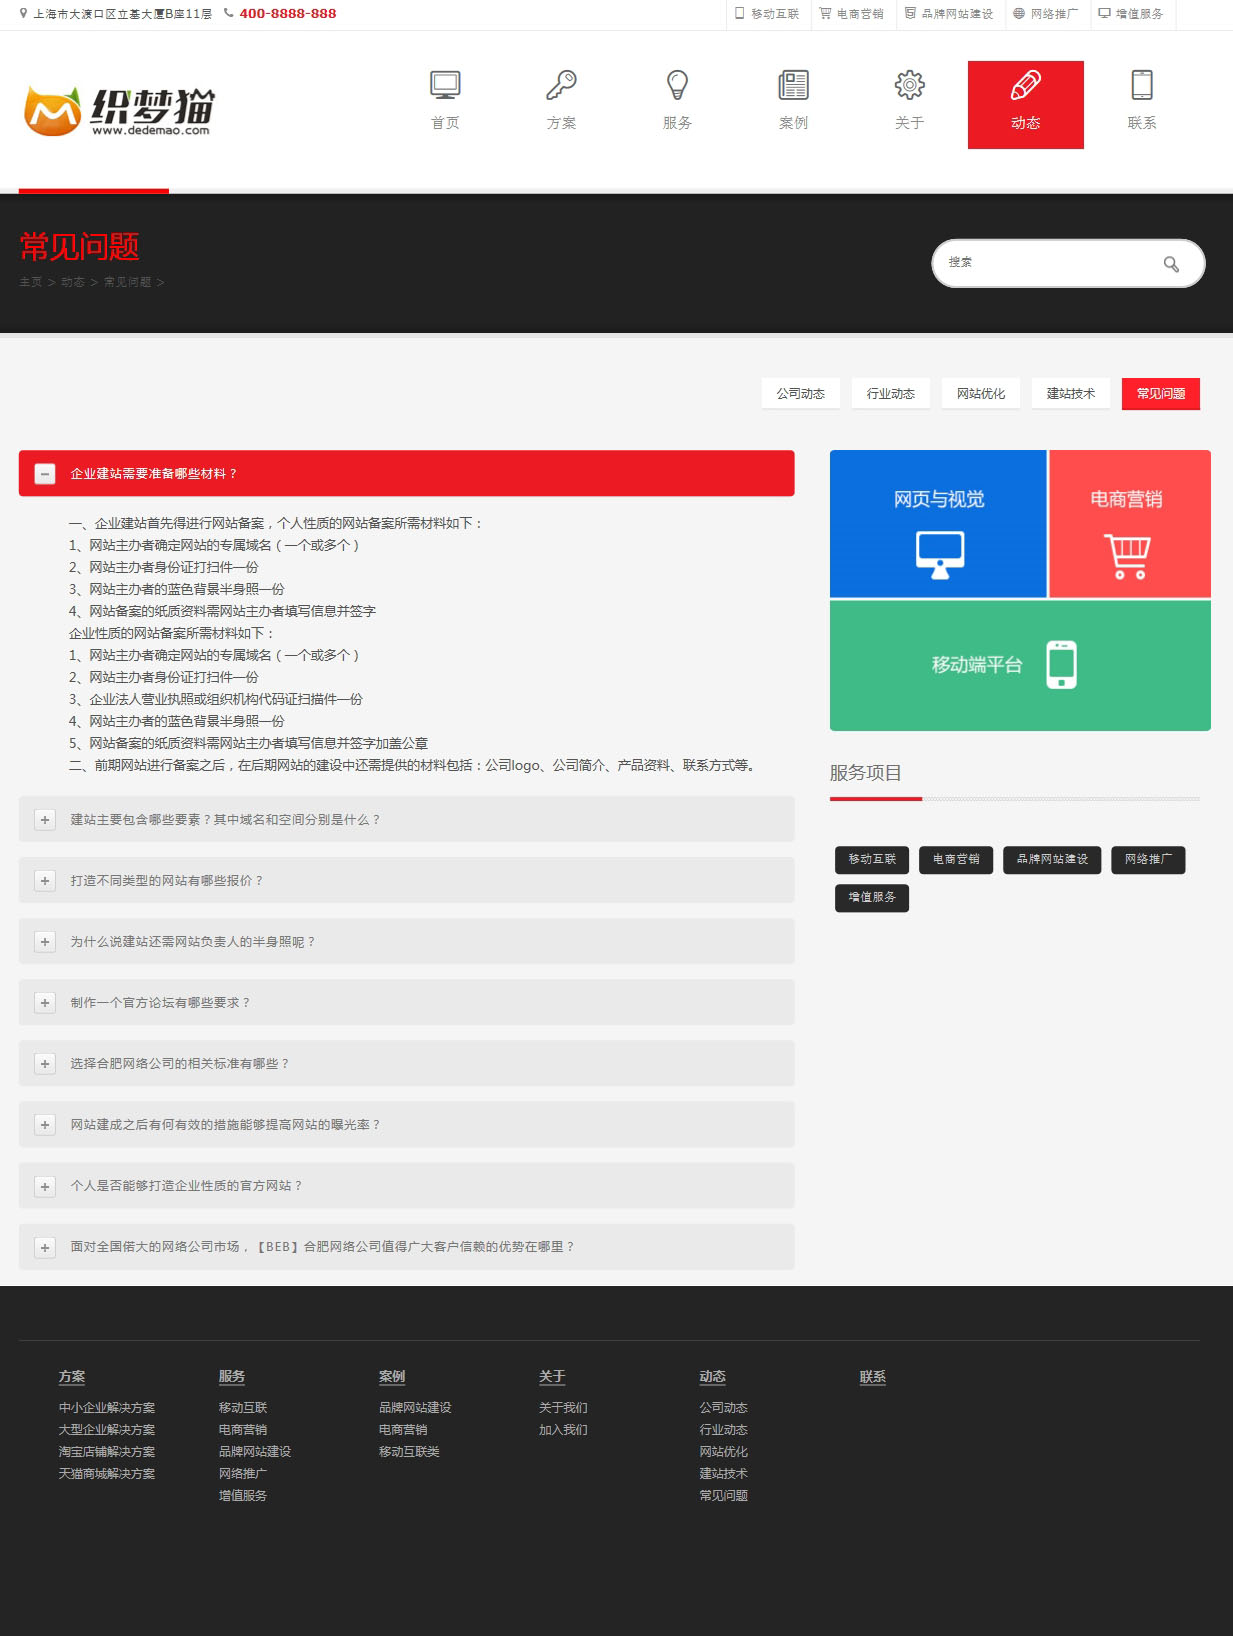Expand the 个人是否能够打造企业性质的官方网站 question
The height and width of the screenshot is (1636, 1233).
point(45,1186)
